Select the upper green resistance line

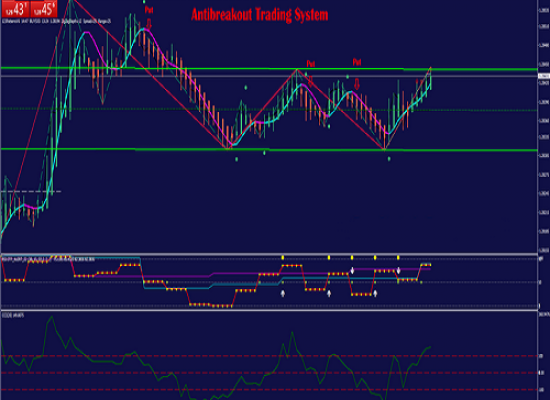coord(269,69)
